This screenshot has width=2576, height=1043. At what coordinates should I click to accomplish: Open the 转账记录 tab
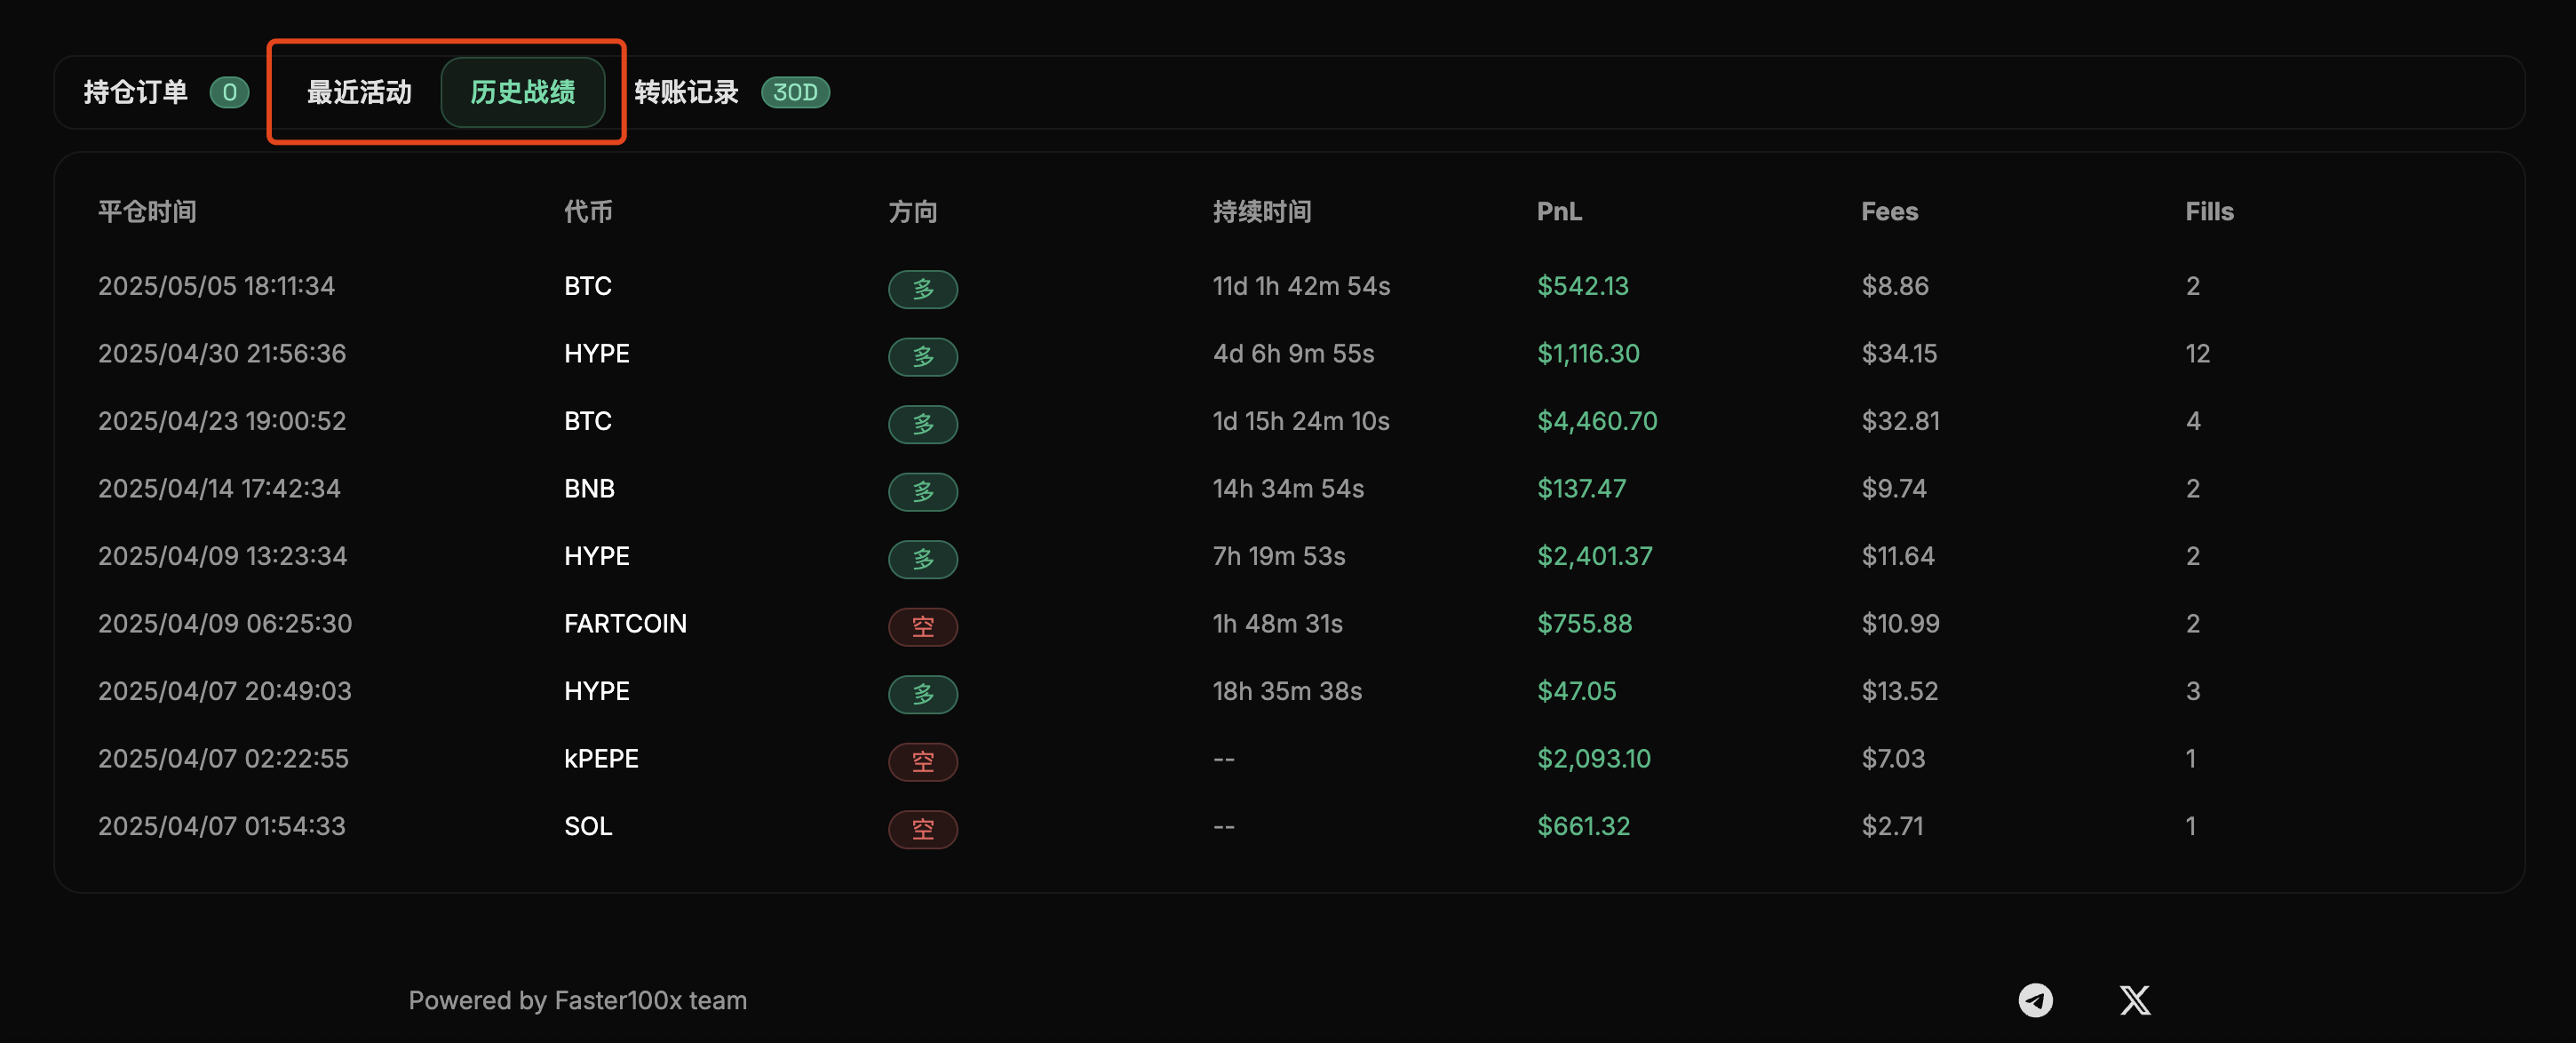pyautogui.click(x=686, y=93)
